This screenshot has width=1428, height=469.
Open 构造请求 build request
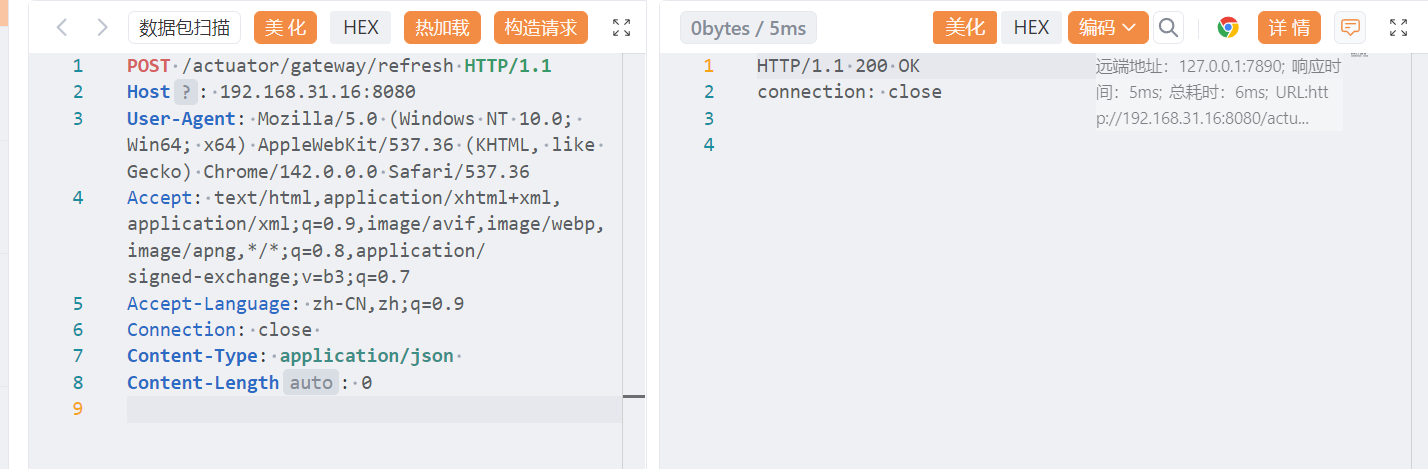(x=541, y=28)
